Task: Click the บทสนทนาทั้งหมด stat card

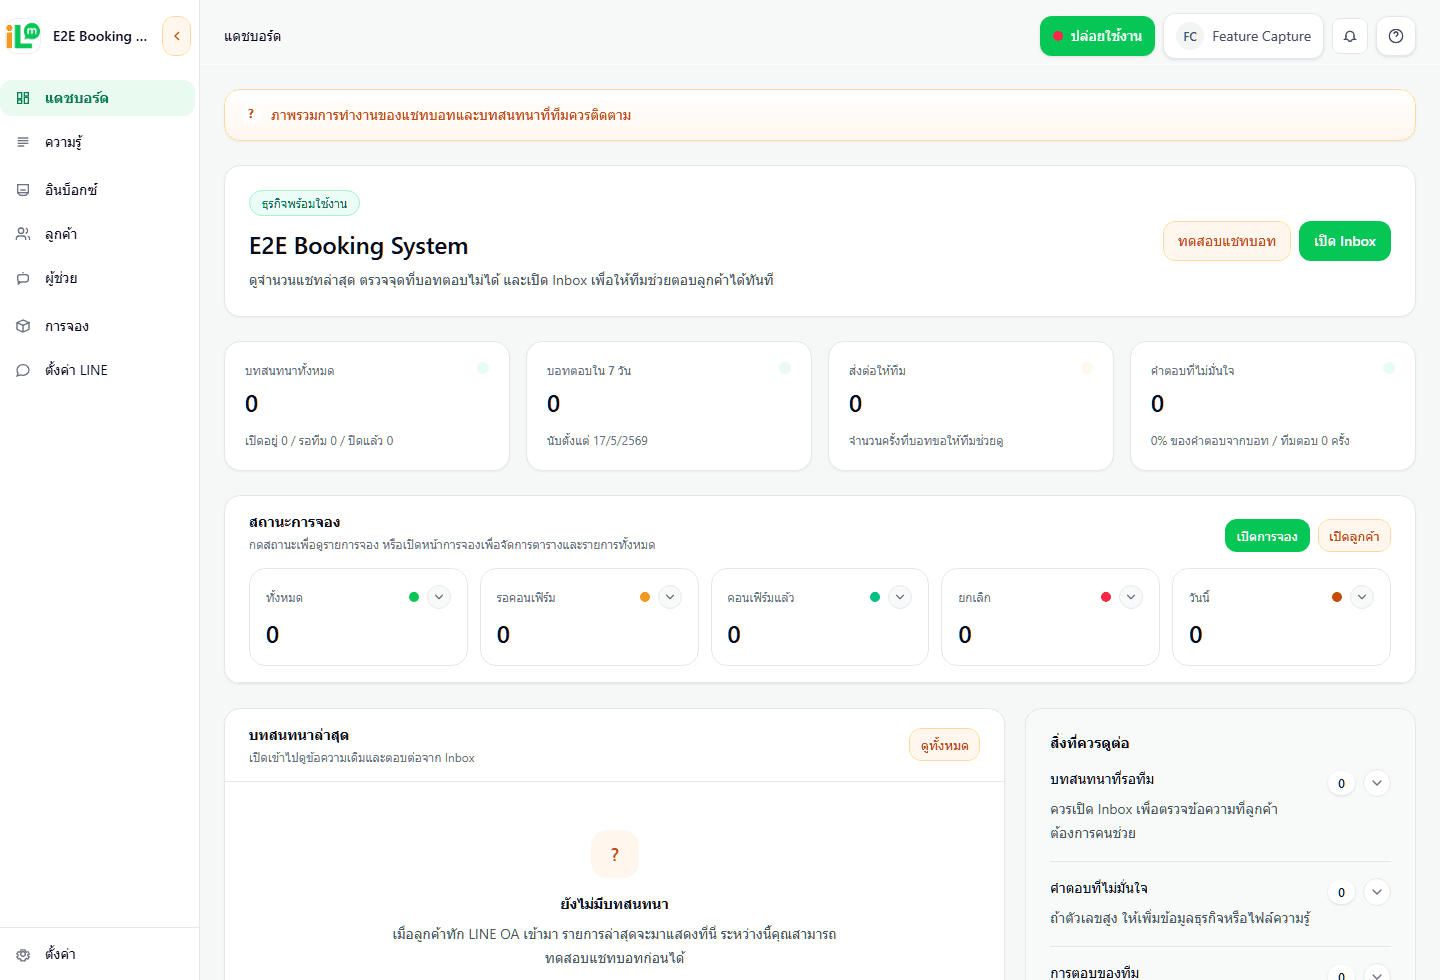Action: tap(367, 406)
